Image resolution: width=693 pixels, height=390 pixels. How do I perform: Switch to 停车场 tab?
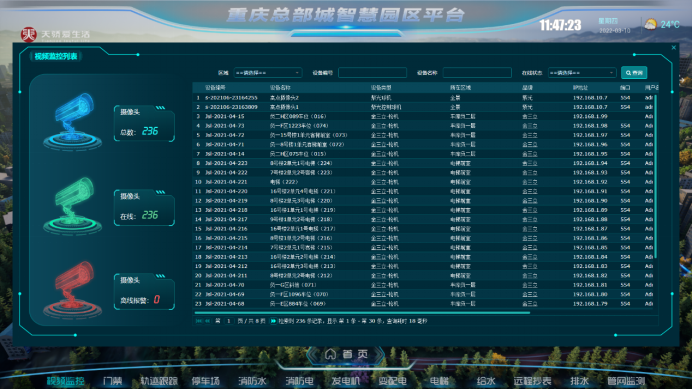[206, 381]
